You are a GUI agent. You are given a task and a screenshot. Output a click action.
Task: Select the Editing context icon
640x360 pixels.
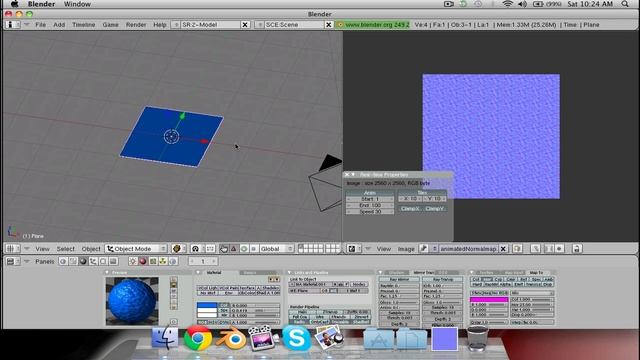coord(103,261)
